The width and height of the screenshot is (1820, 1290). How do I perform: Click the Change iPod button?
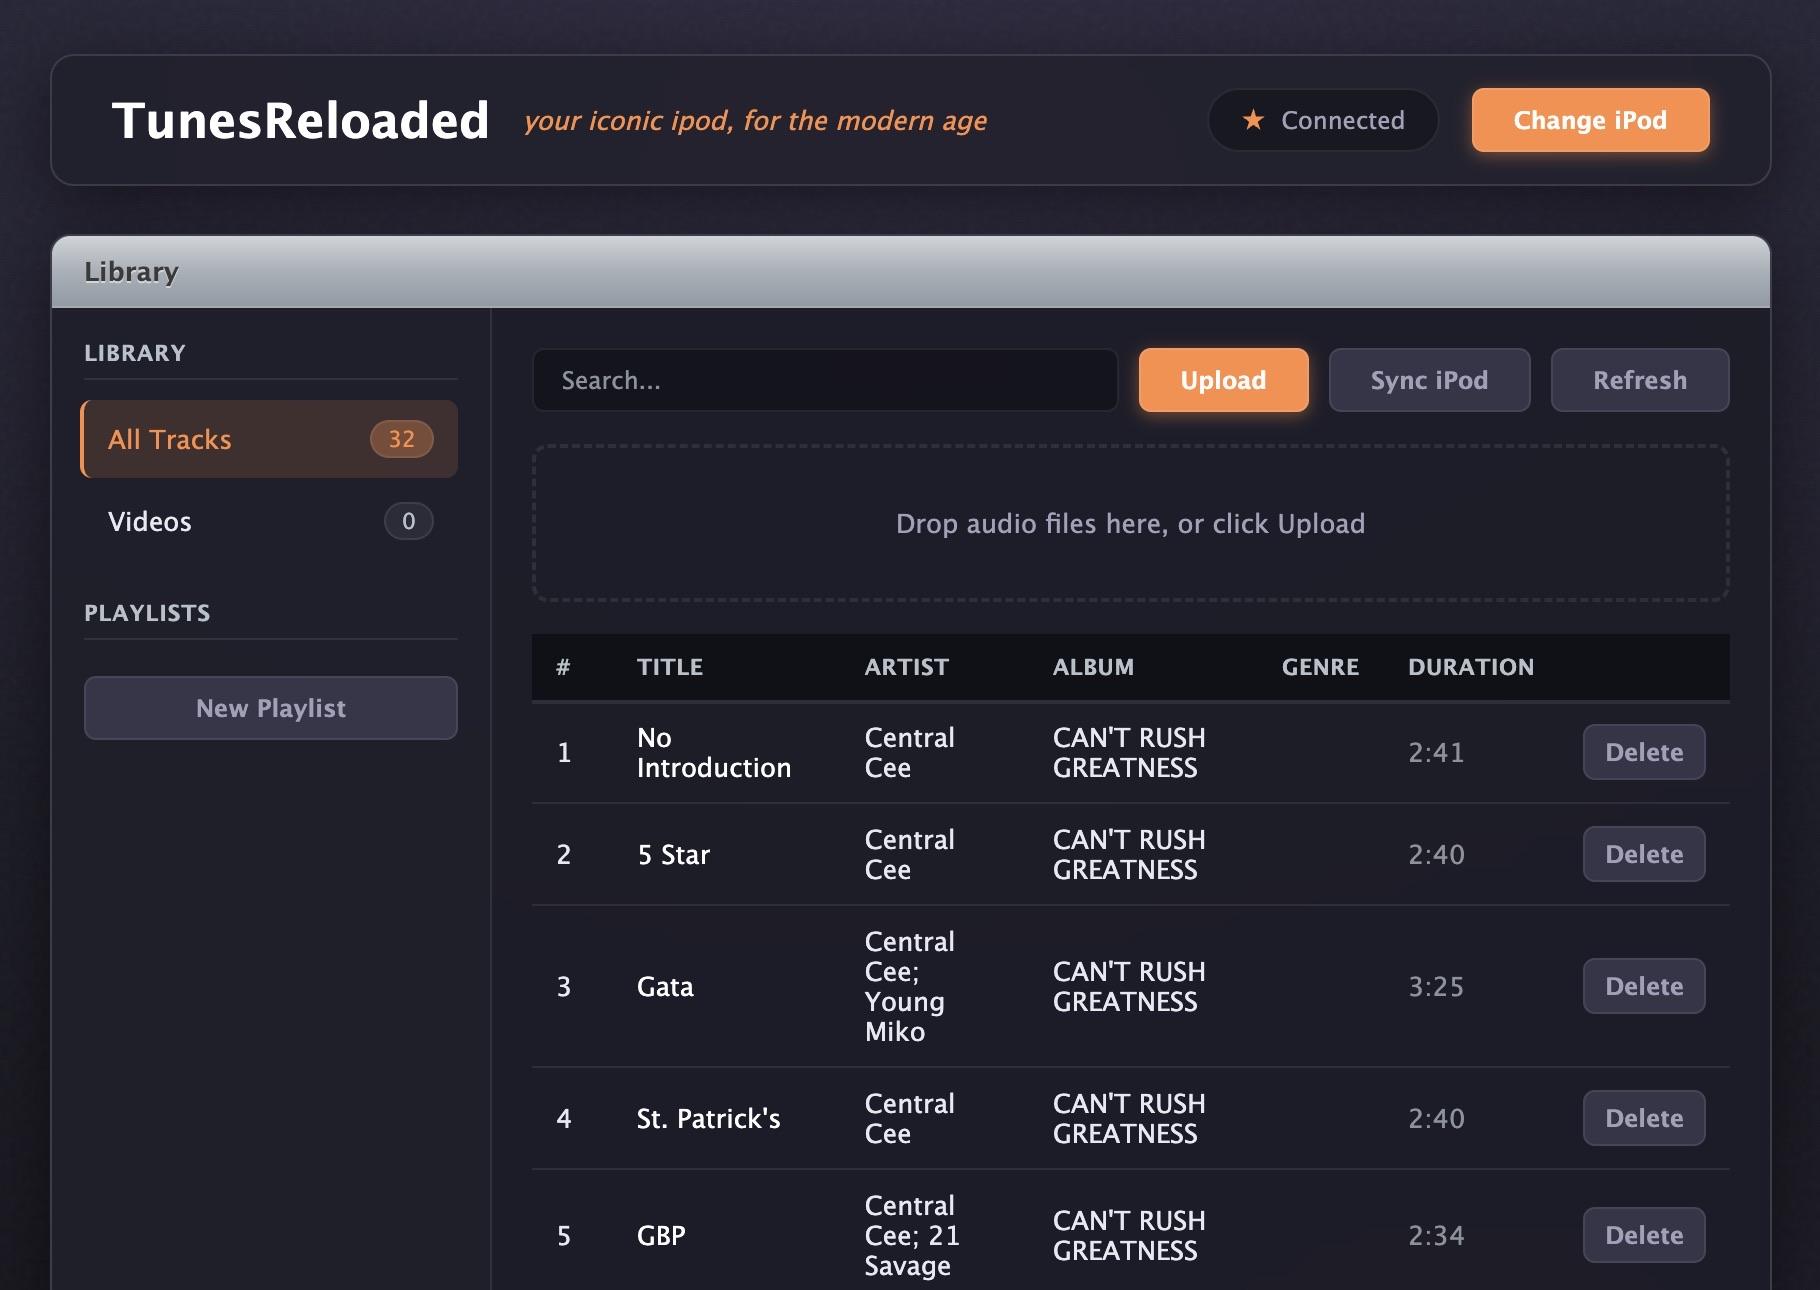(1590, 120)
